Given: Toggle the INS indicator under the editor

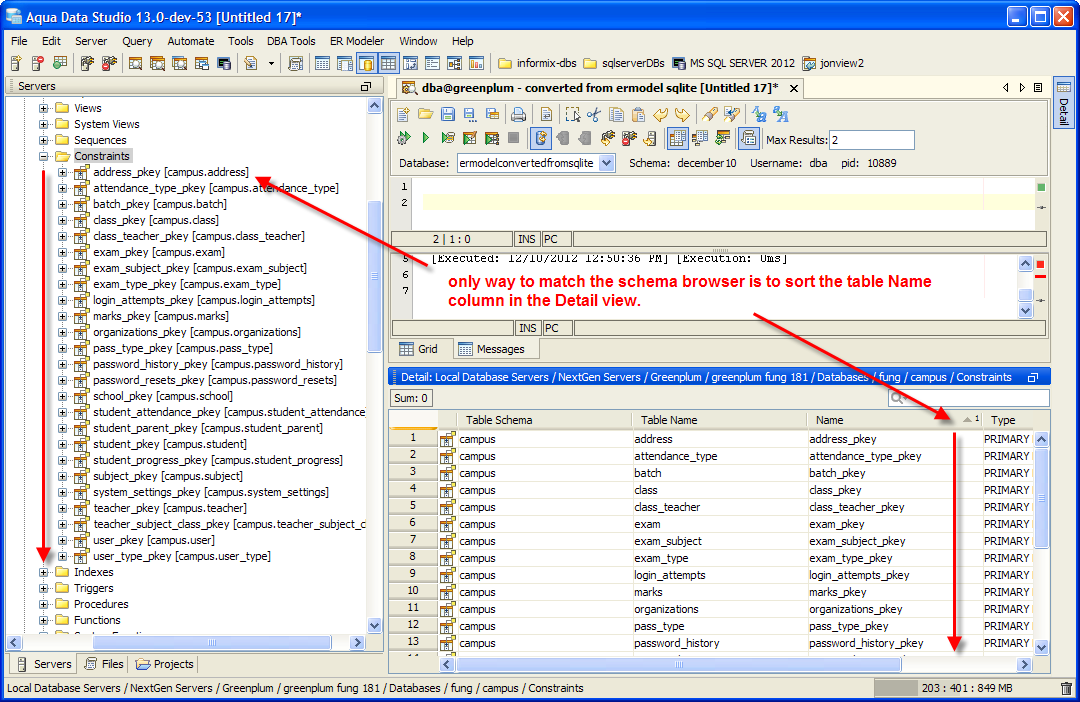Looking at the screenshot, I should click(x=527, y=239).
